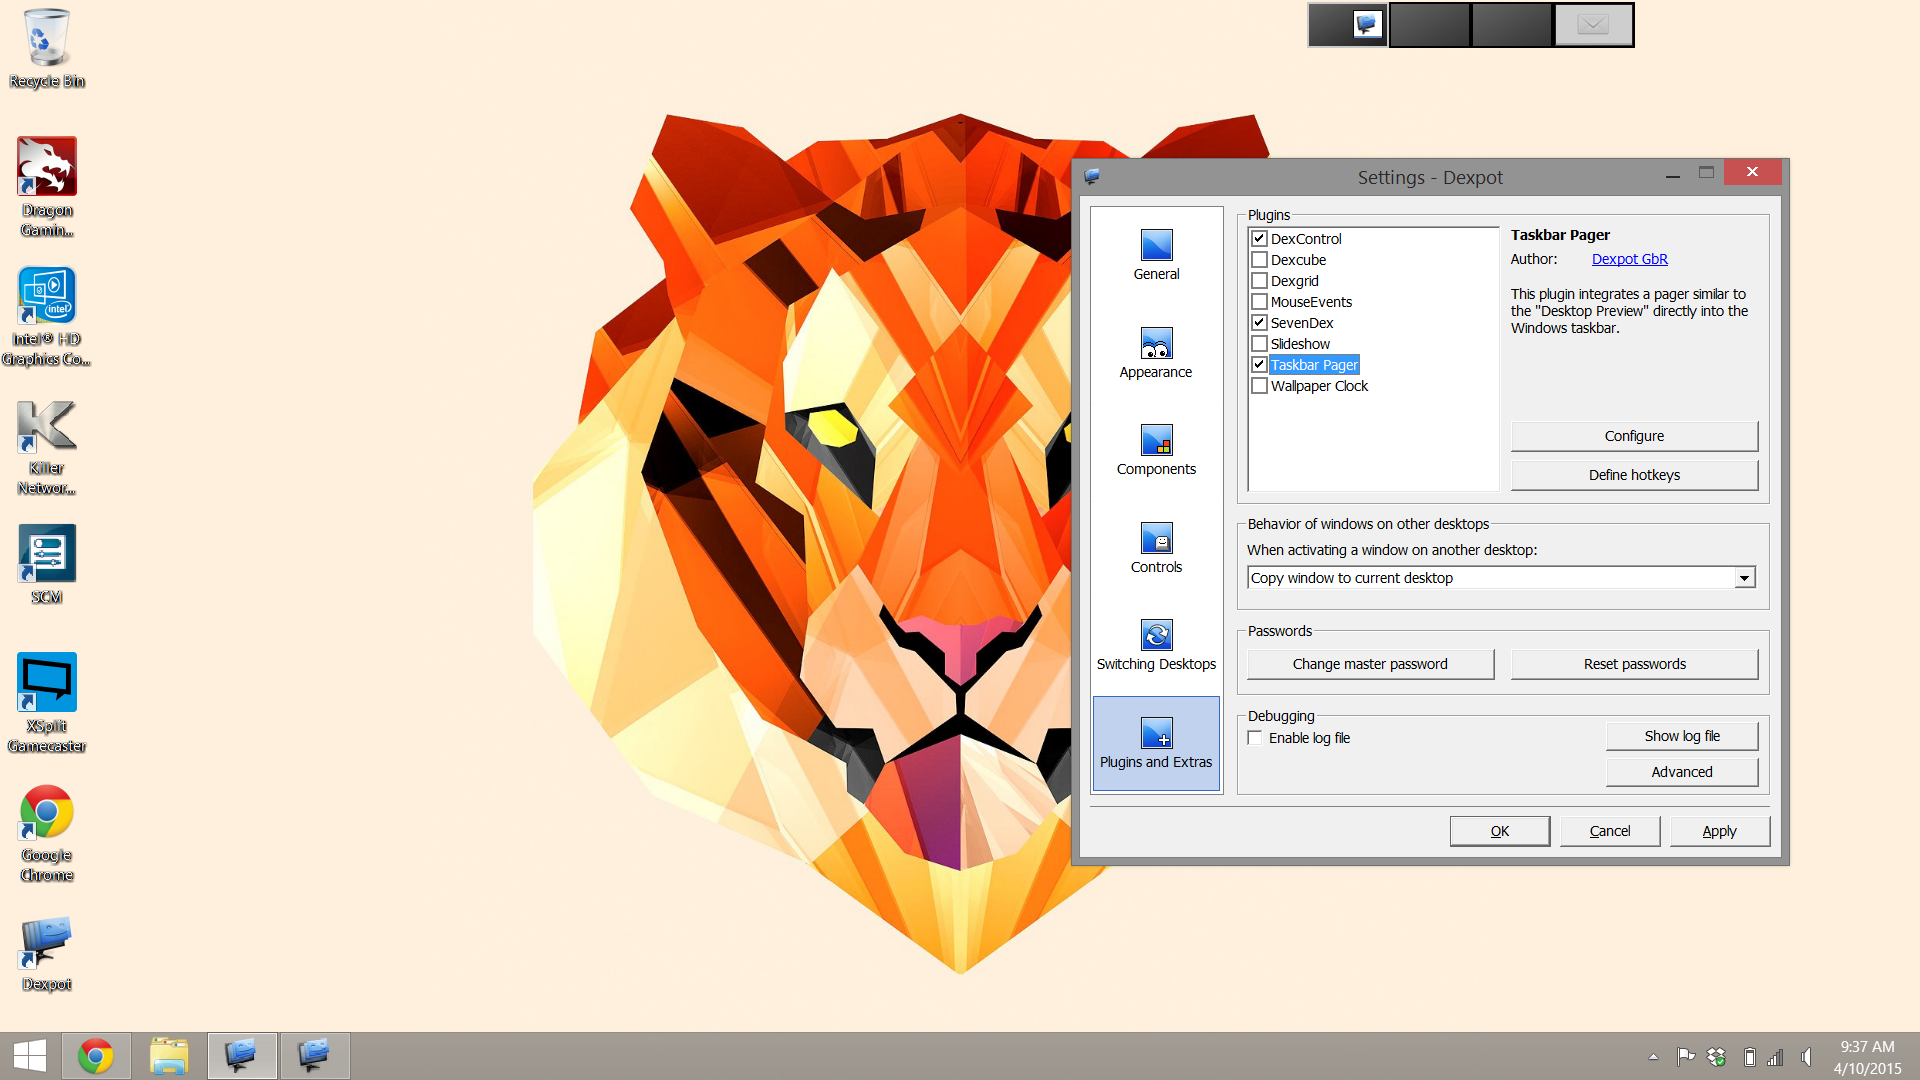This screenshot has height=1080, width=1920.
Task: Open the General settings category
Action: [1156, 253]
